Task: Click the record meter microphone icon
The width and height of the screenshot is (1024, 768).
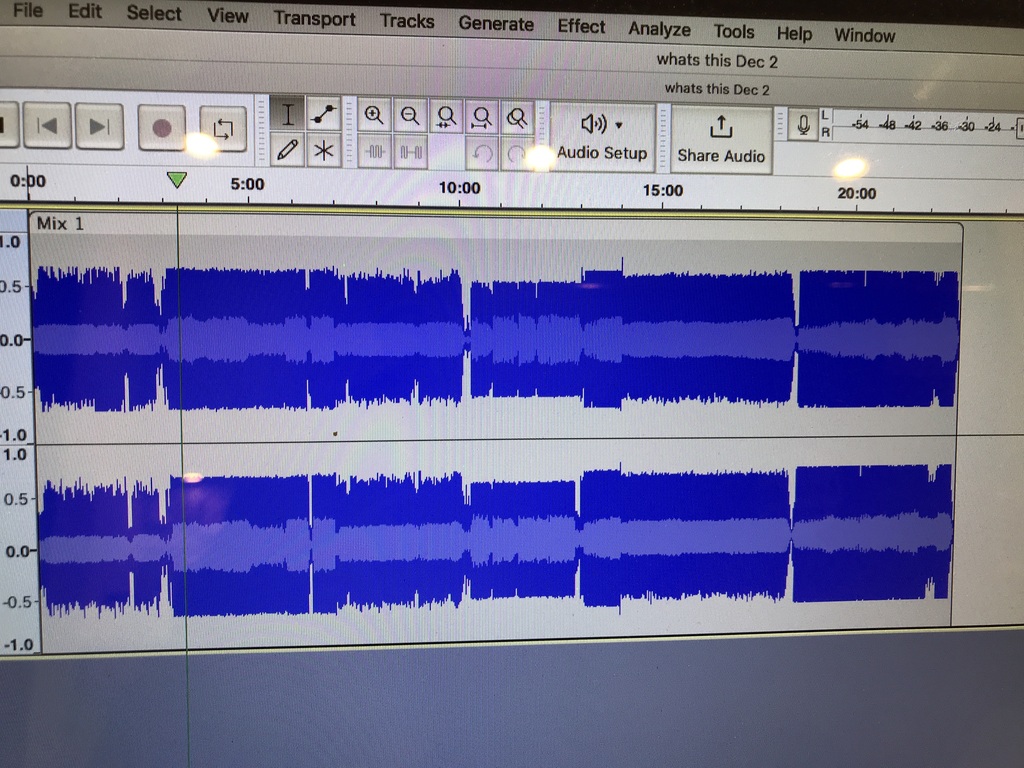Action: (803, 124)
